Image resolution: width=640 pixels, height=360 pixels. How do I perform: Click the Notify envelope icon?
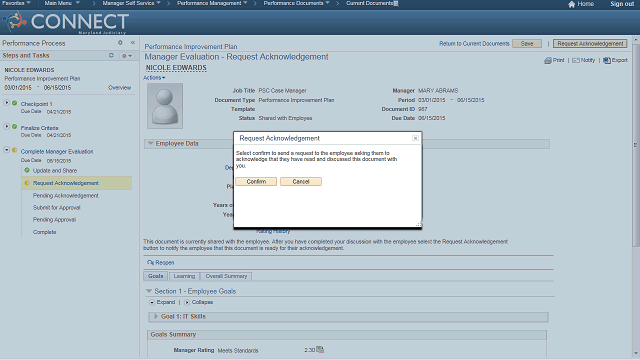[x=576, y=60]
